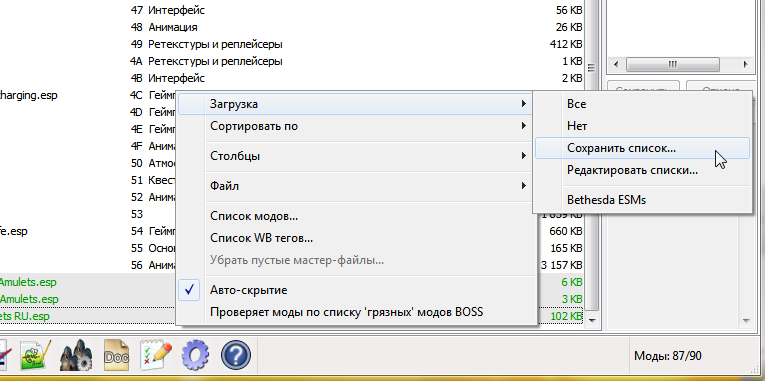Click the 'грязных' модов BOSS check entry

coord(356,312)
